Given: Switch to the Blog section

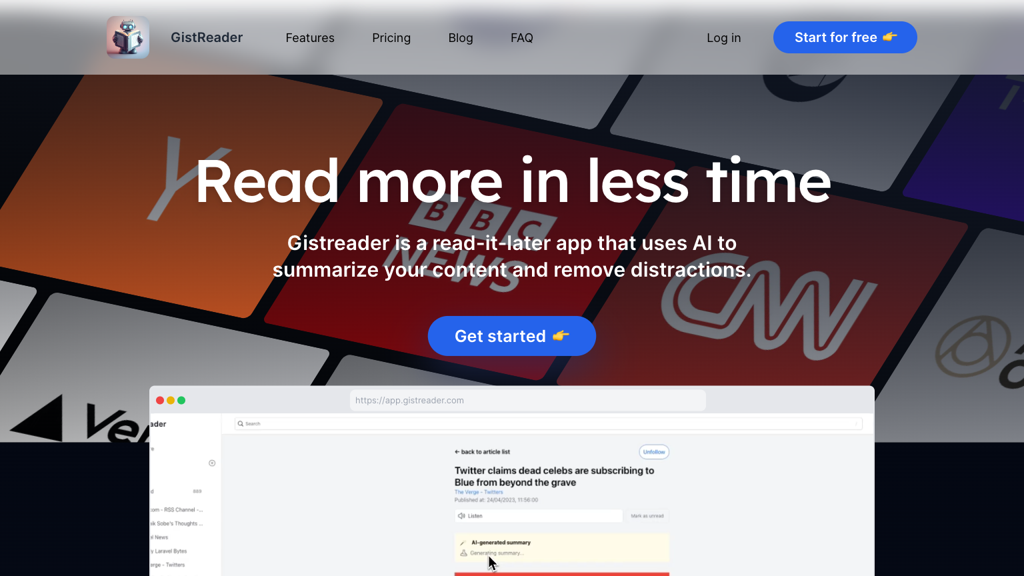Looking at the screenshot, I should tap(460, 37).
